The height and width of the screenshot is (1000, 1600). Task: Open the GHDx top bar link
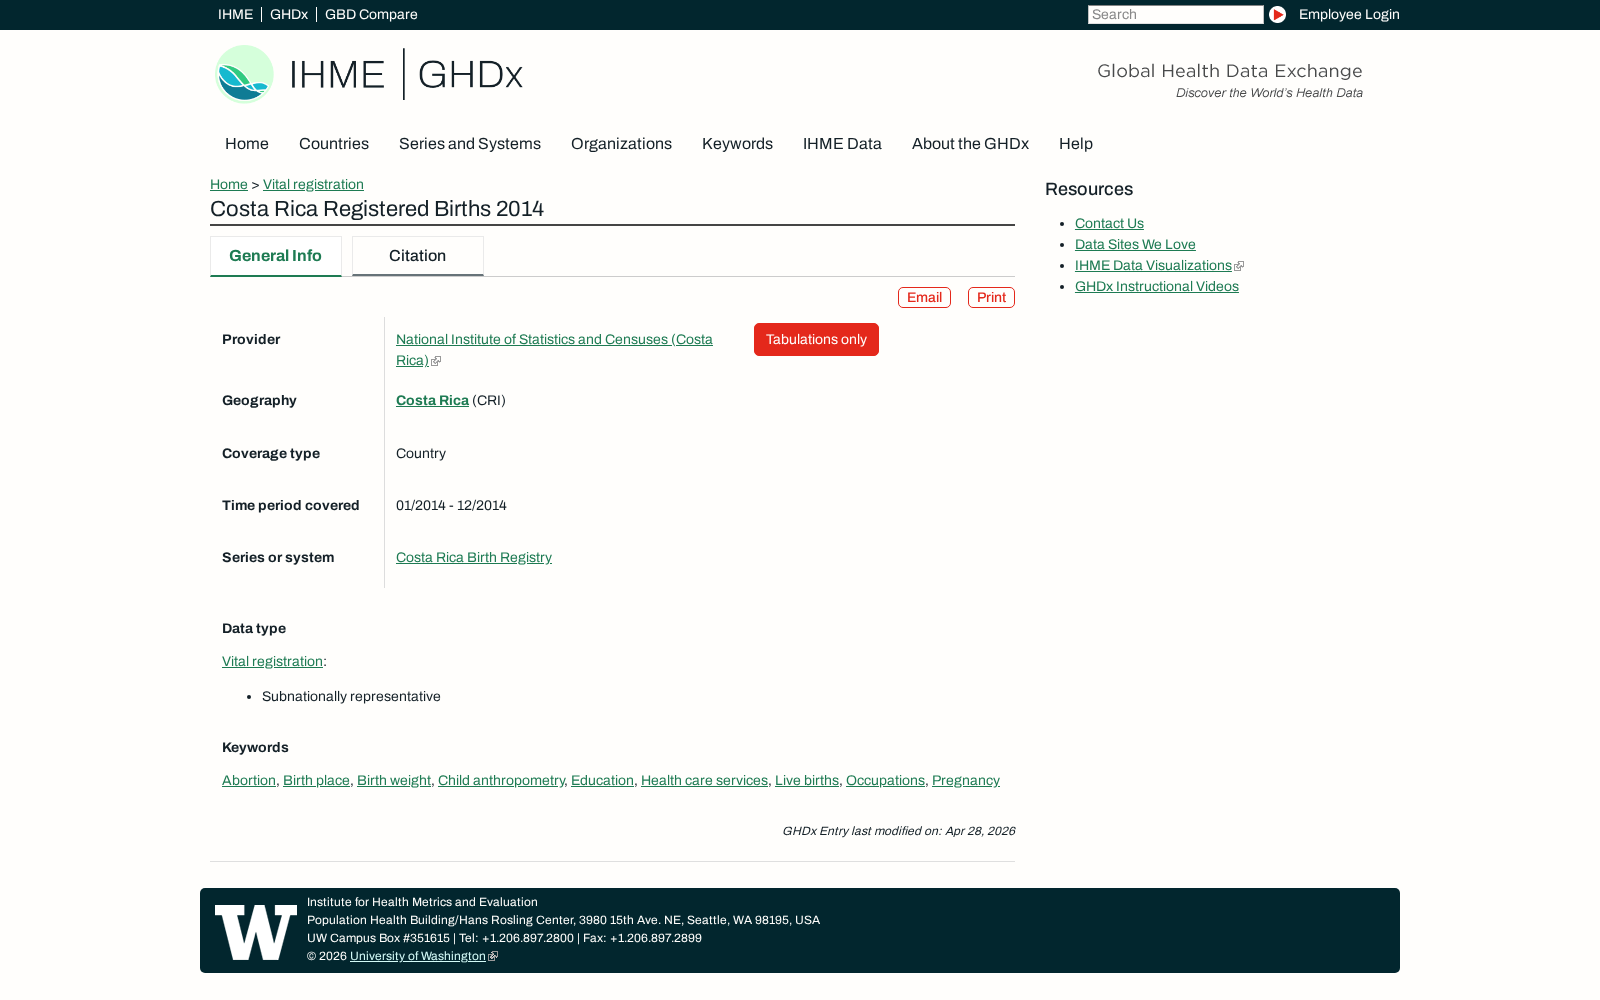(x=289, y=14)
